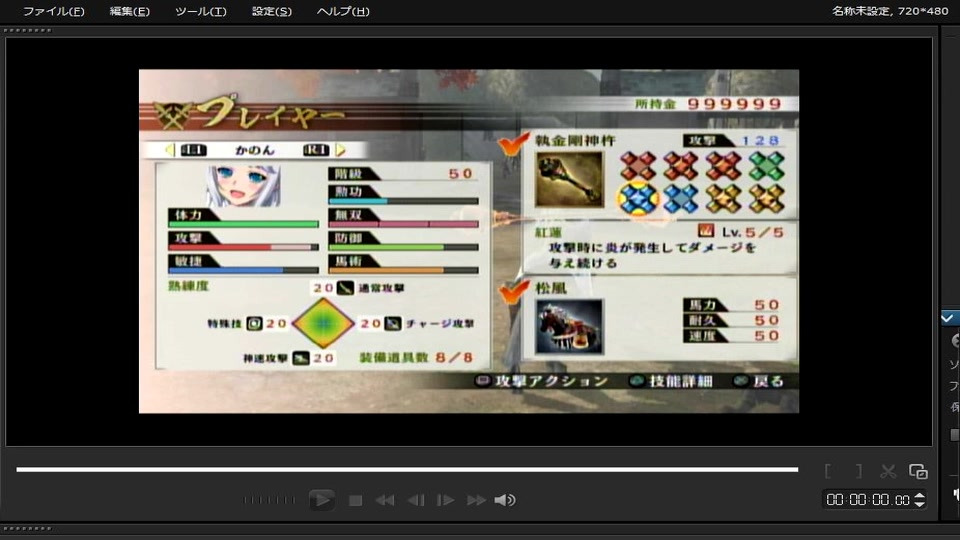Image resolution: width=960 pixels, height=540 pixels.
Task: Select the video preview showing the game screen
Action: pos(469,241)
